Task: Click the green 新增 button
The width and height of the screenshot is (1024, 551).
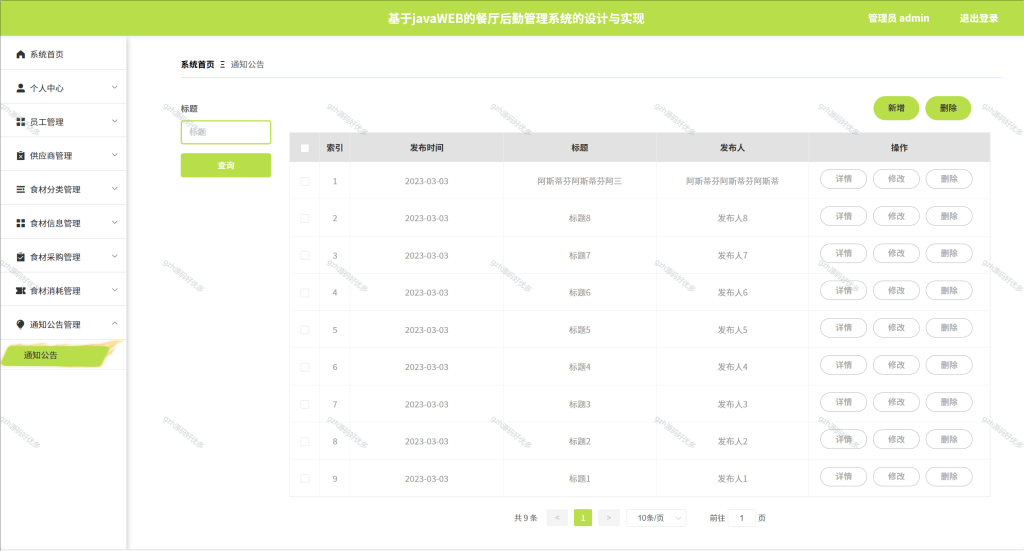Action: point(896,108)
